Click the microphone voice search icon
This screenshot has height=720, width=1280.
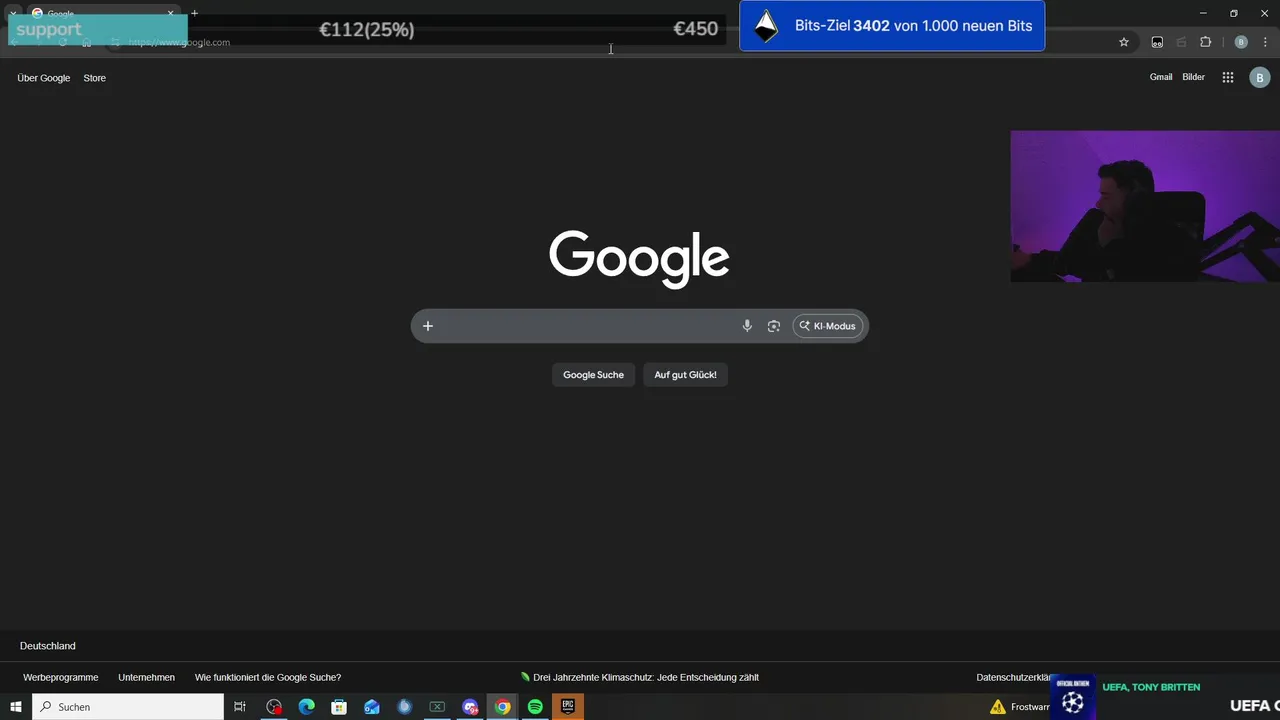point(747,326)
